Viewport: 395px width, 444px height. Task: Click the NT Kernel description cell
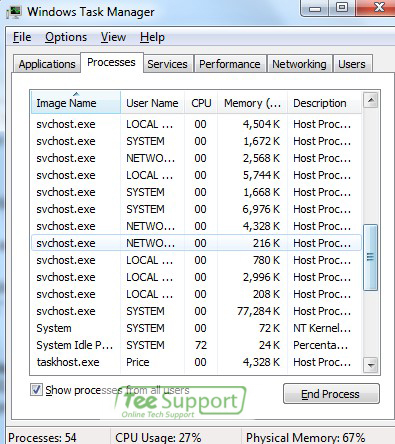pos(322,328)
